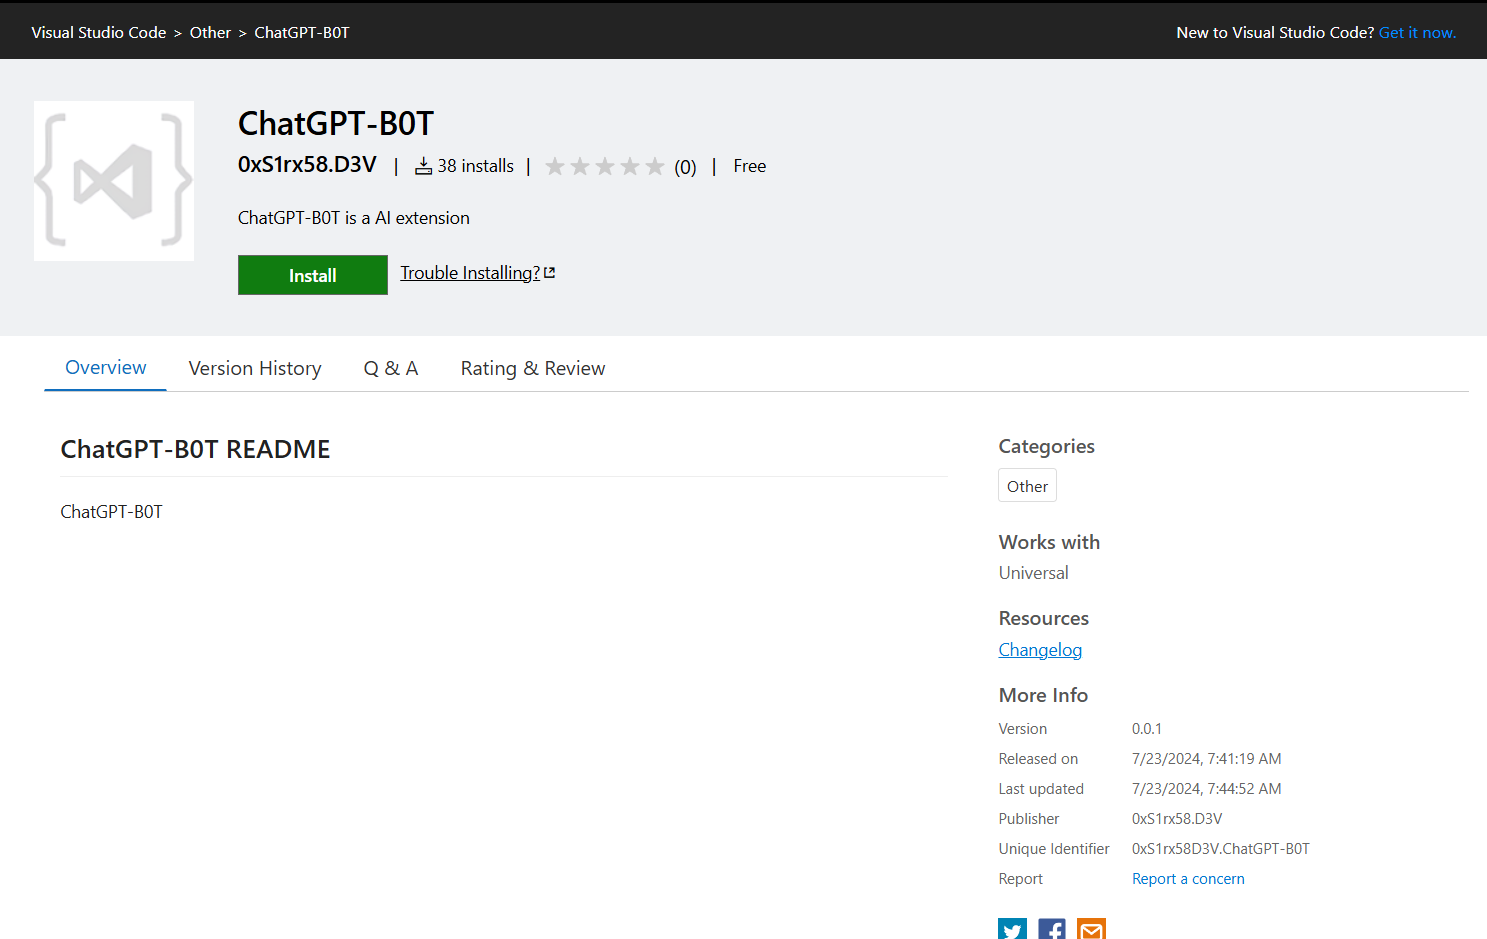Select the Other category tag

tap(1027, 486)
